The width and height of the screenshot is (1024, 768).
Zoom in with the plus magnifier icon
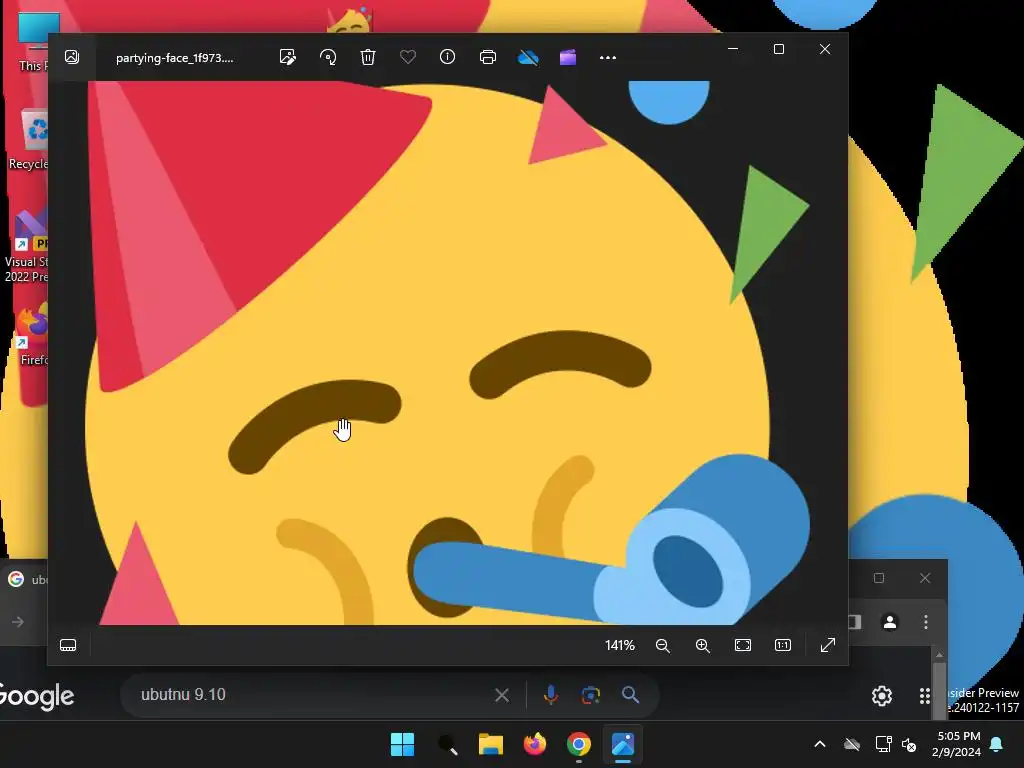(703, 645)
